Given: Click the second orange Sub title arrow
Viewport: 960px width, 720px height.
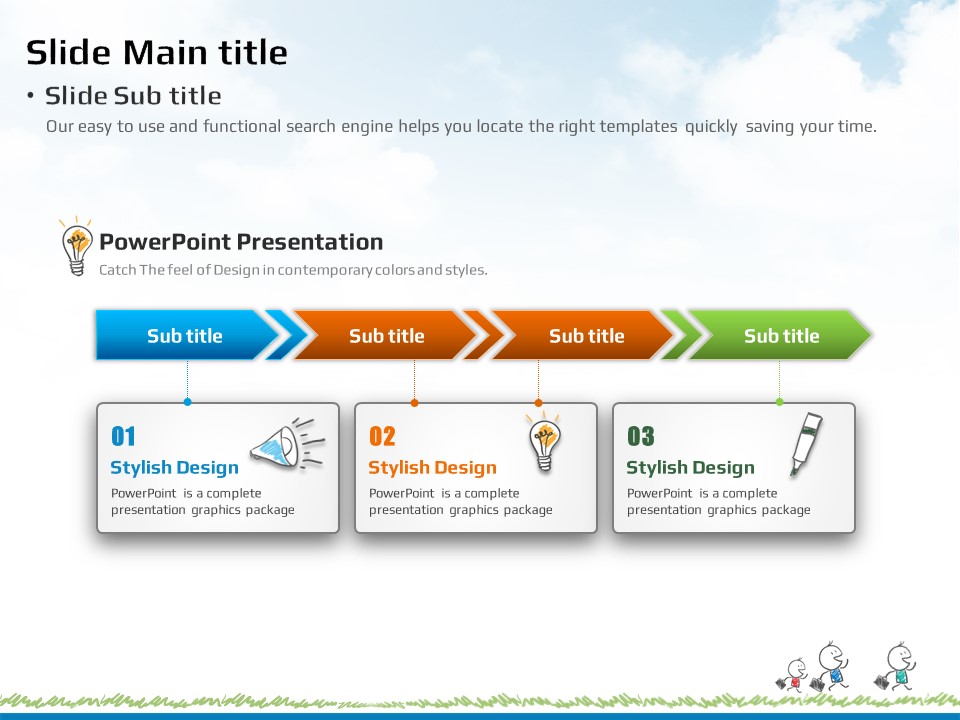Looking at the screenshot, I should pos(586,336).
